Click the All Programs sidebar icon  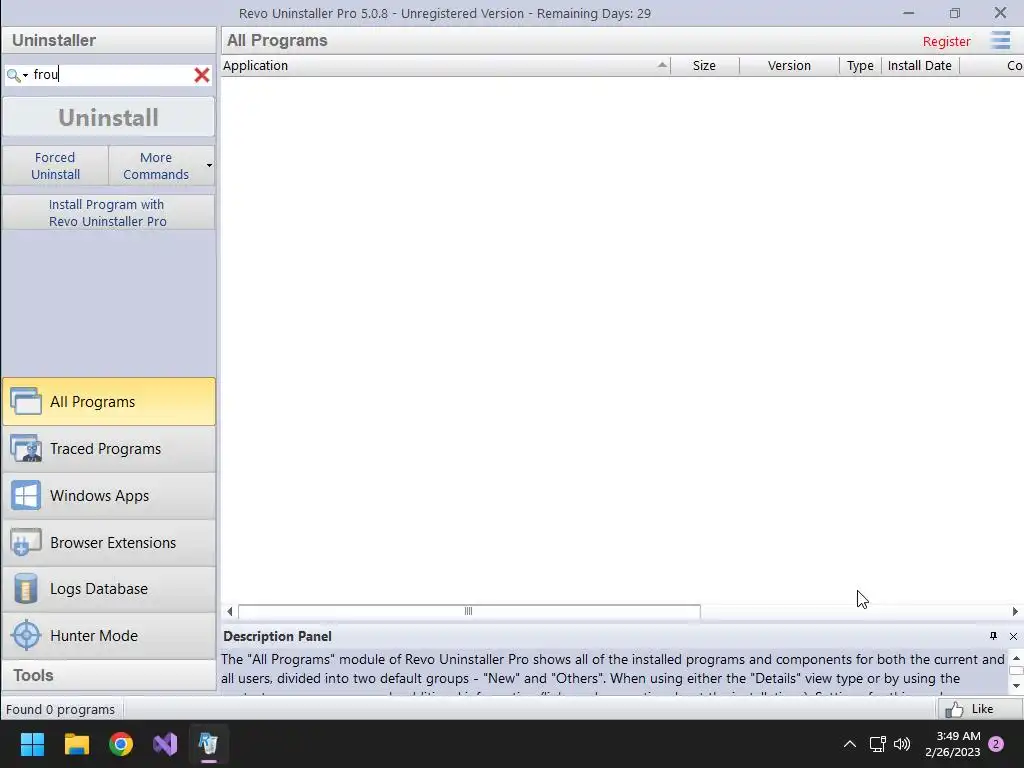coord(26,402)
